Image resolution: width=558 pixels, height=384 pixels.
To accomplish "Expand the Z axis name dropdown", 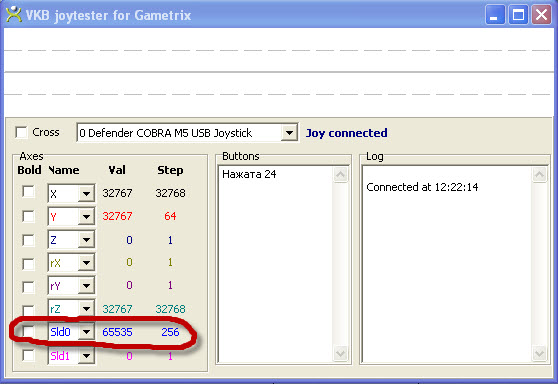I will 86,240.
